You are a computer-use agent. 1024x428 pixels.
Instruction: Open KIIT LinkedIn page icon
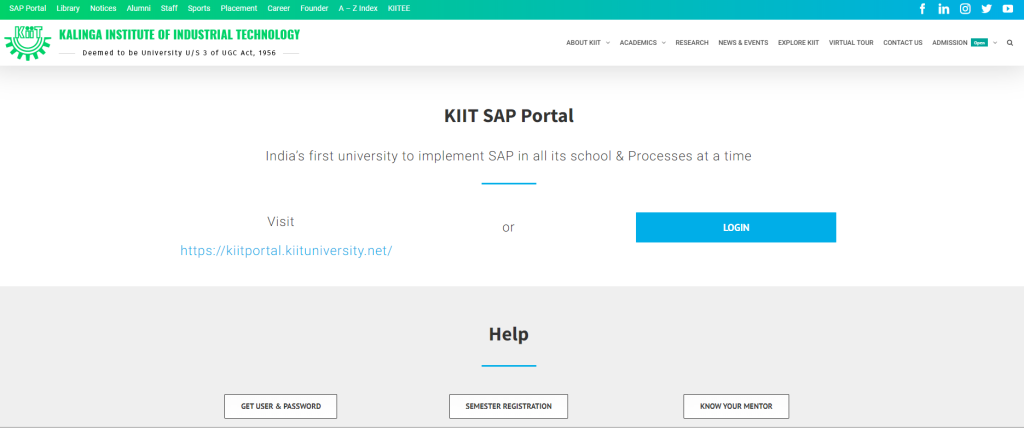[x=944, y=8]
